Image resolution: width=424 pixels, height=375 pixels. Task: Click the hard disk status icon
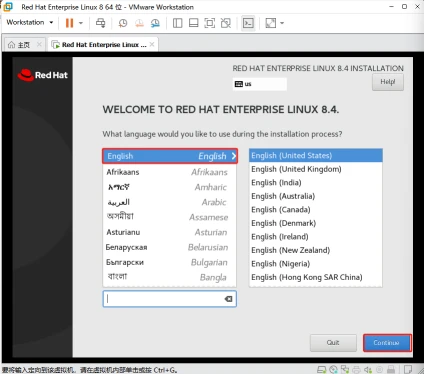(321, 370)
